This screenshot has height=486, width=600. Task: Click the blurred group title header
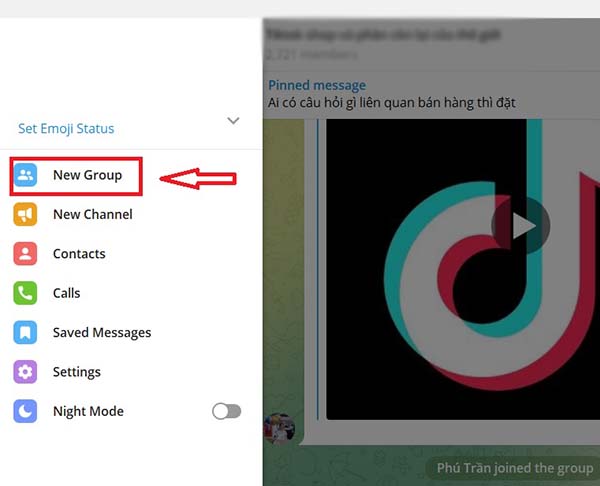(x=384, y=35)
